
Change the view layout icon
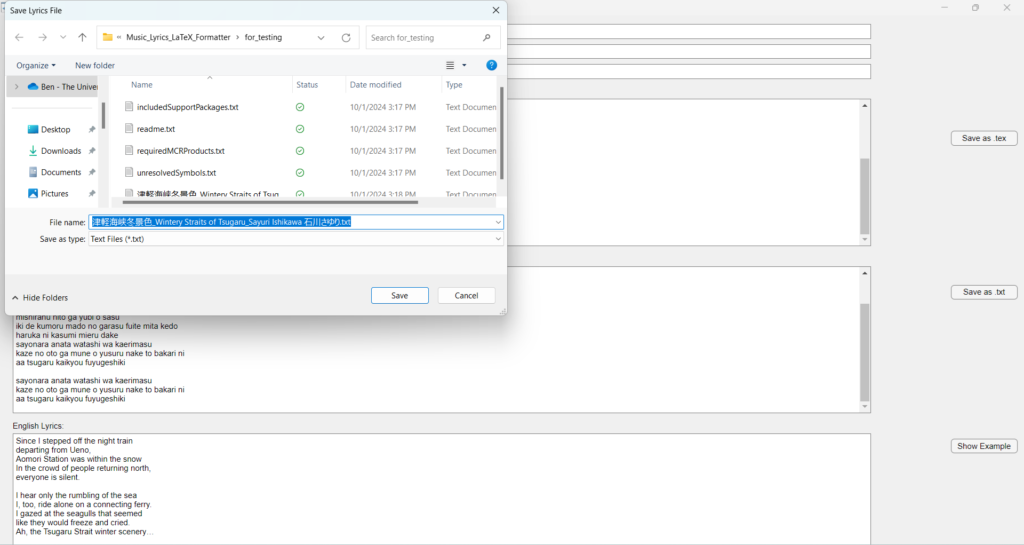pyautogui.click(x=450, y=65)
